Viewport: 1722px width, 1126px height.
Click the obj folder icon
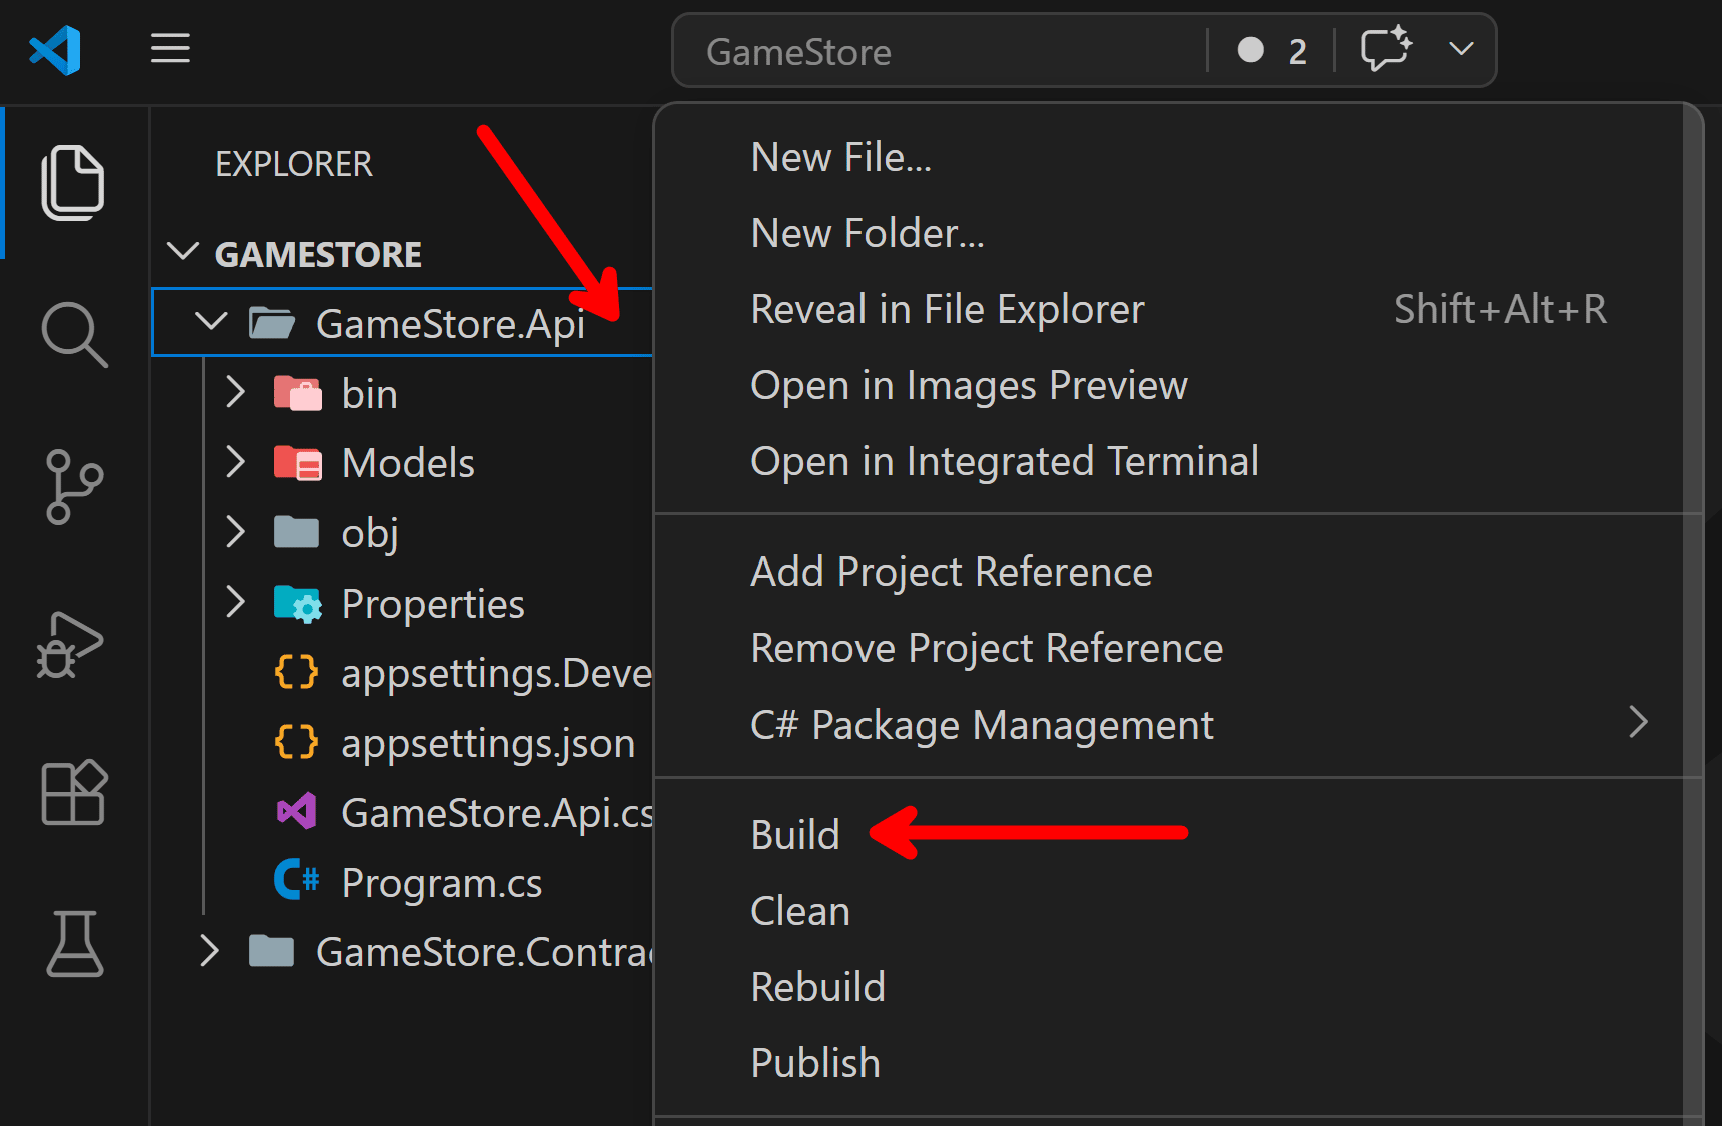pos(296,532)
